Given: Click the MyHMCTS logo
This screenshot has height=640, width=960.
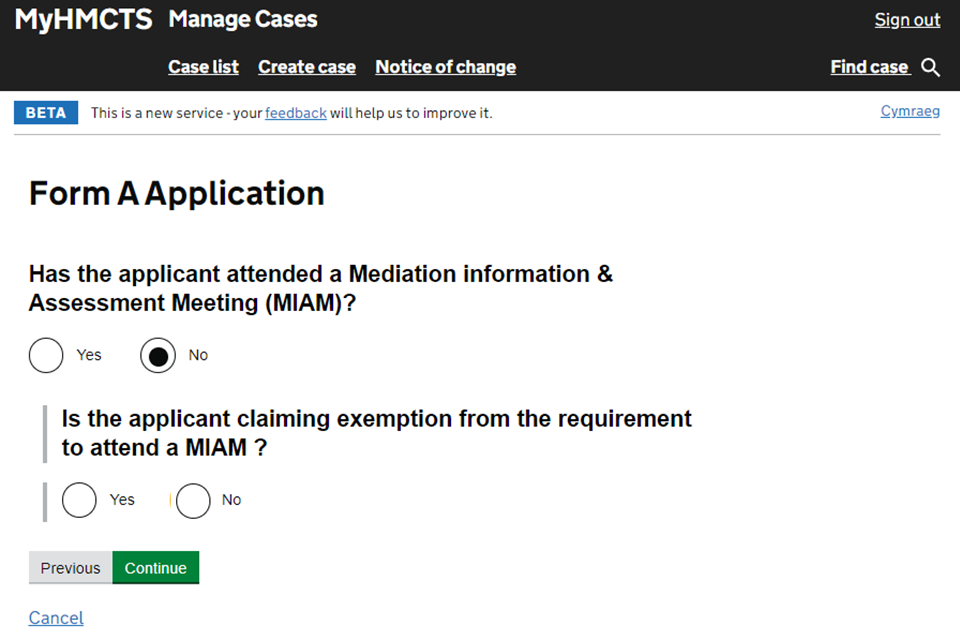Looking at the screenshot, I should (83, 19).
